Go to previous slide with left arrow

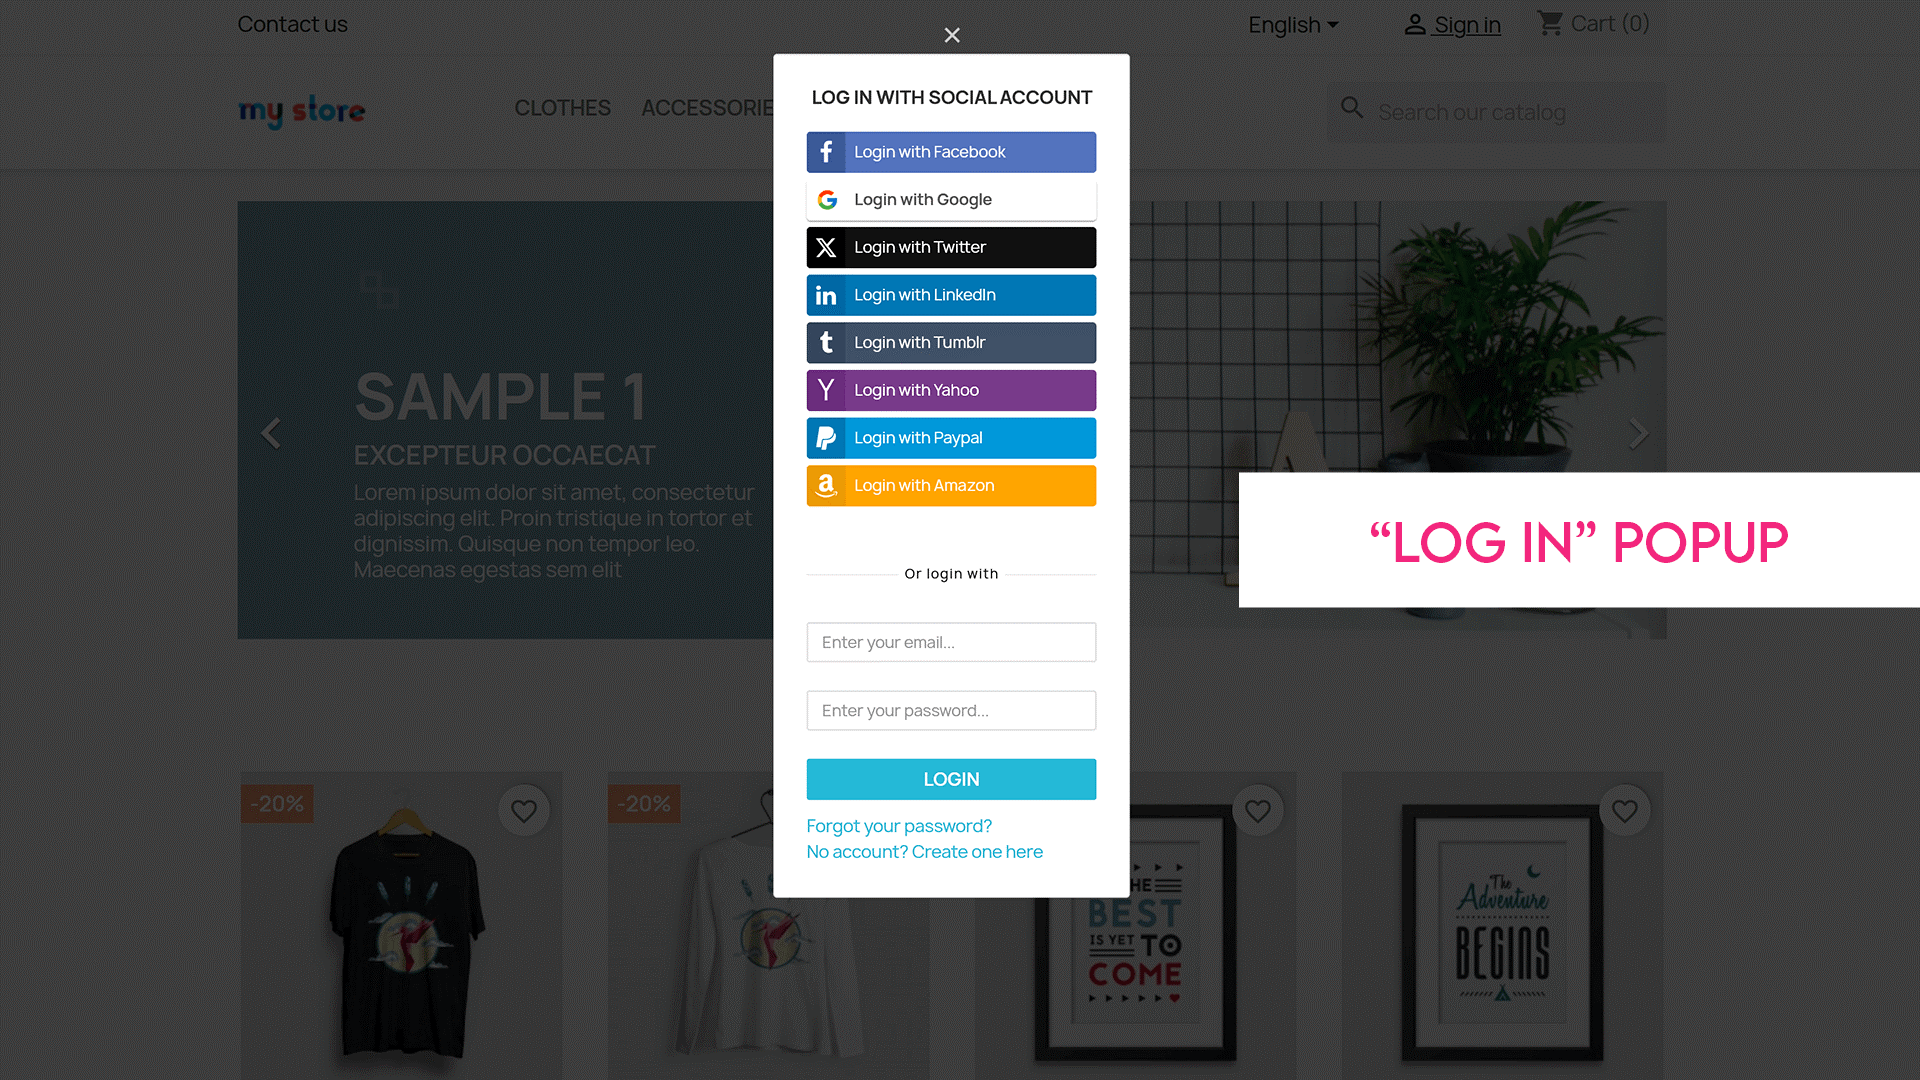coord(270,433)
